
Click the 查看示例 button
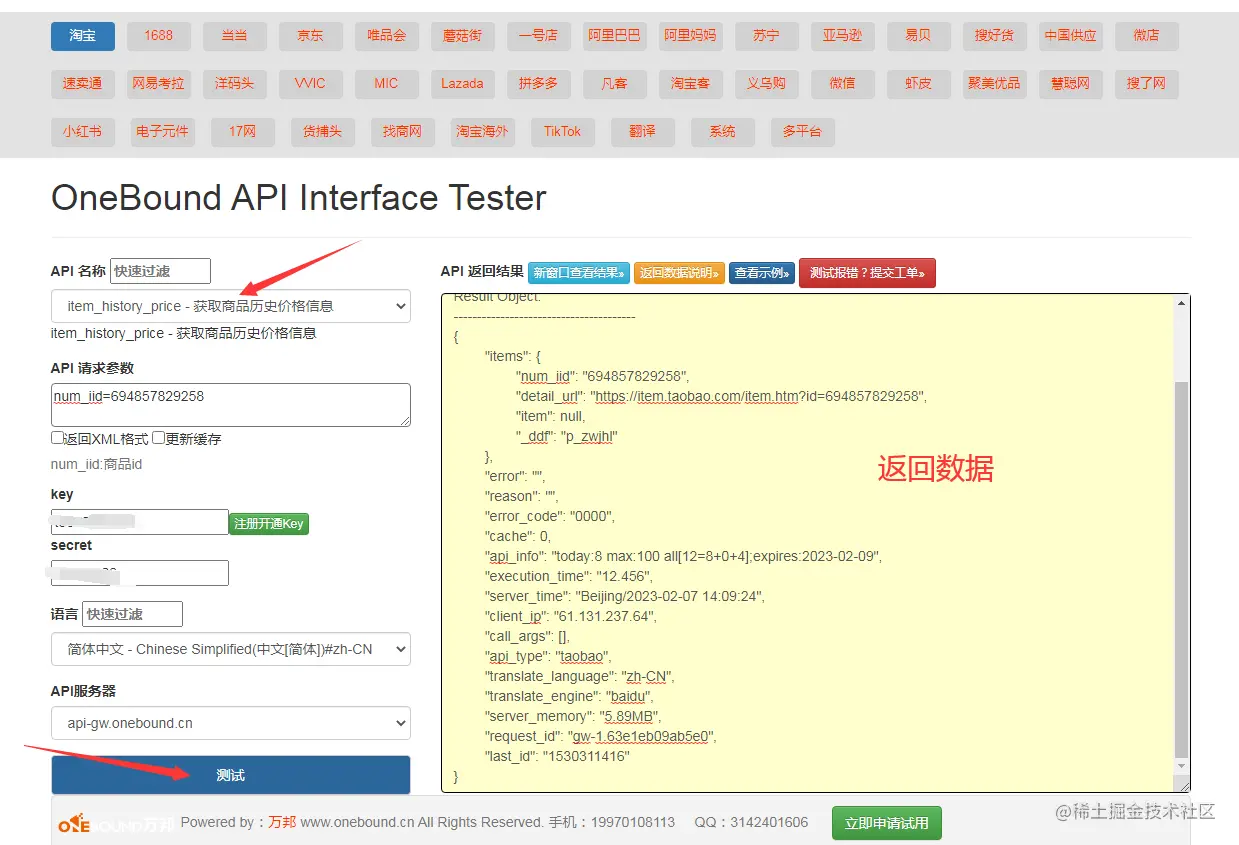pos(762,272)
